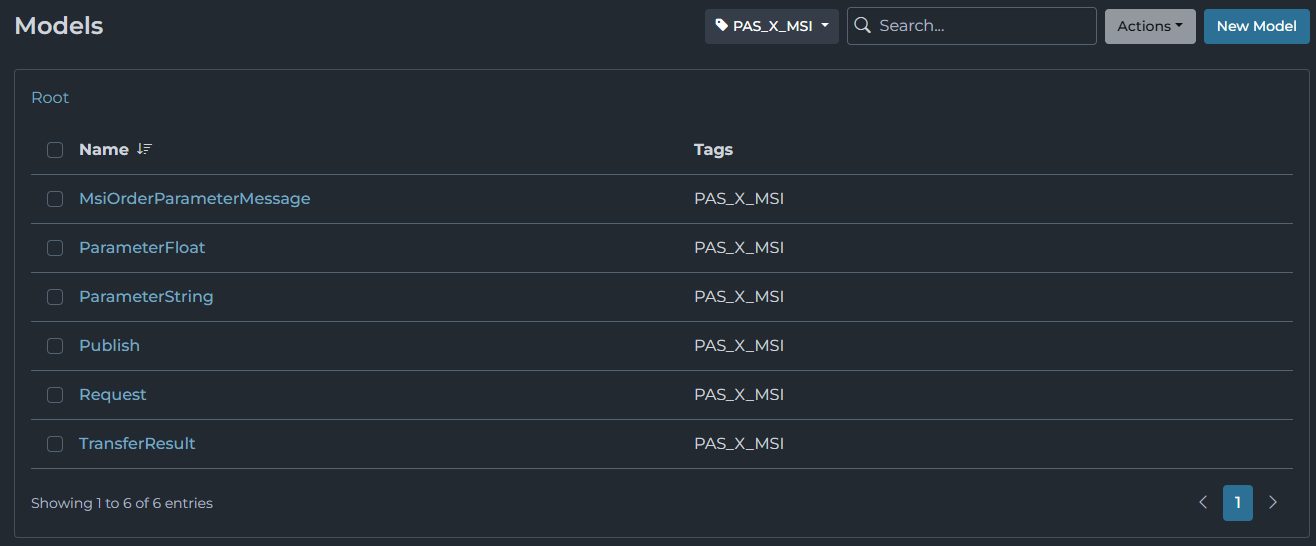Select the ParameterFloat row checkbox
The width and height of the screenshot is (1316, 546).
[55, 248]
